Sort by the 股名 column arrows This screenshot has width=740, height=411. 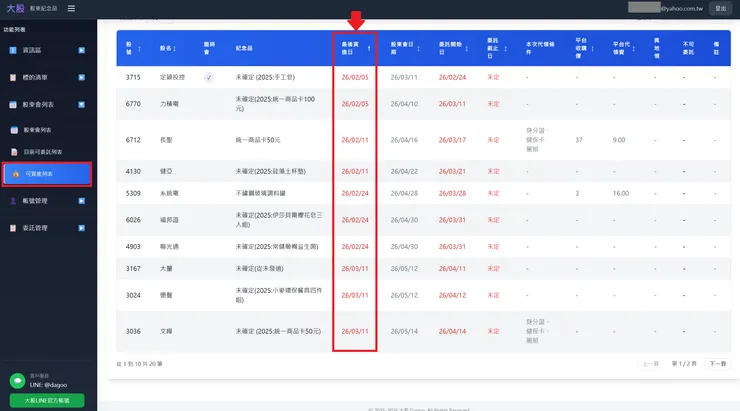pyautogui.click(x=175, y=49)
